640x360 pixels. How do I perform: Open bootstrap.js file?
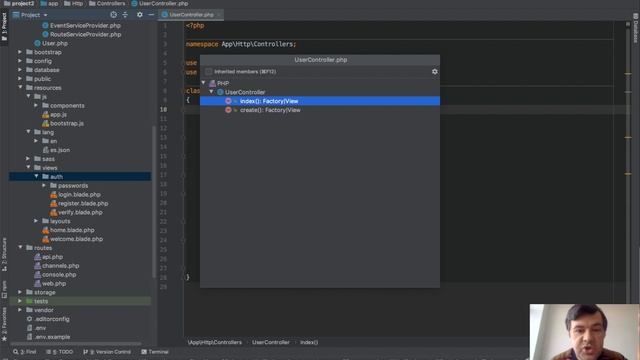pyautogui.click(x=67, y=123)
